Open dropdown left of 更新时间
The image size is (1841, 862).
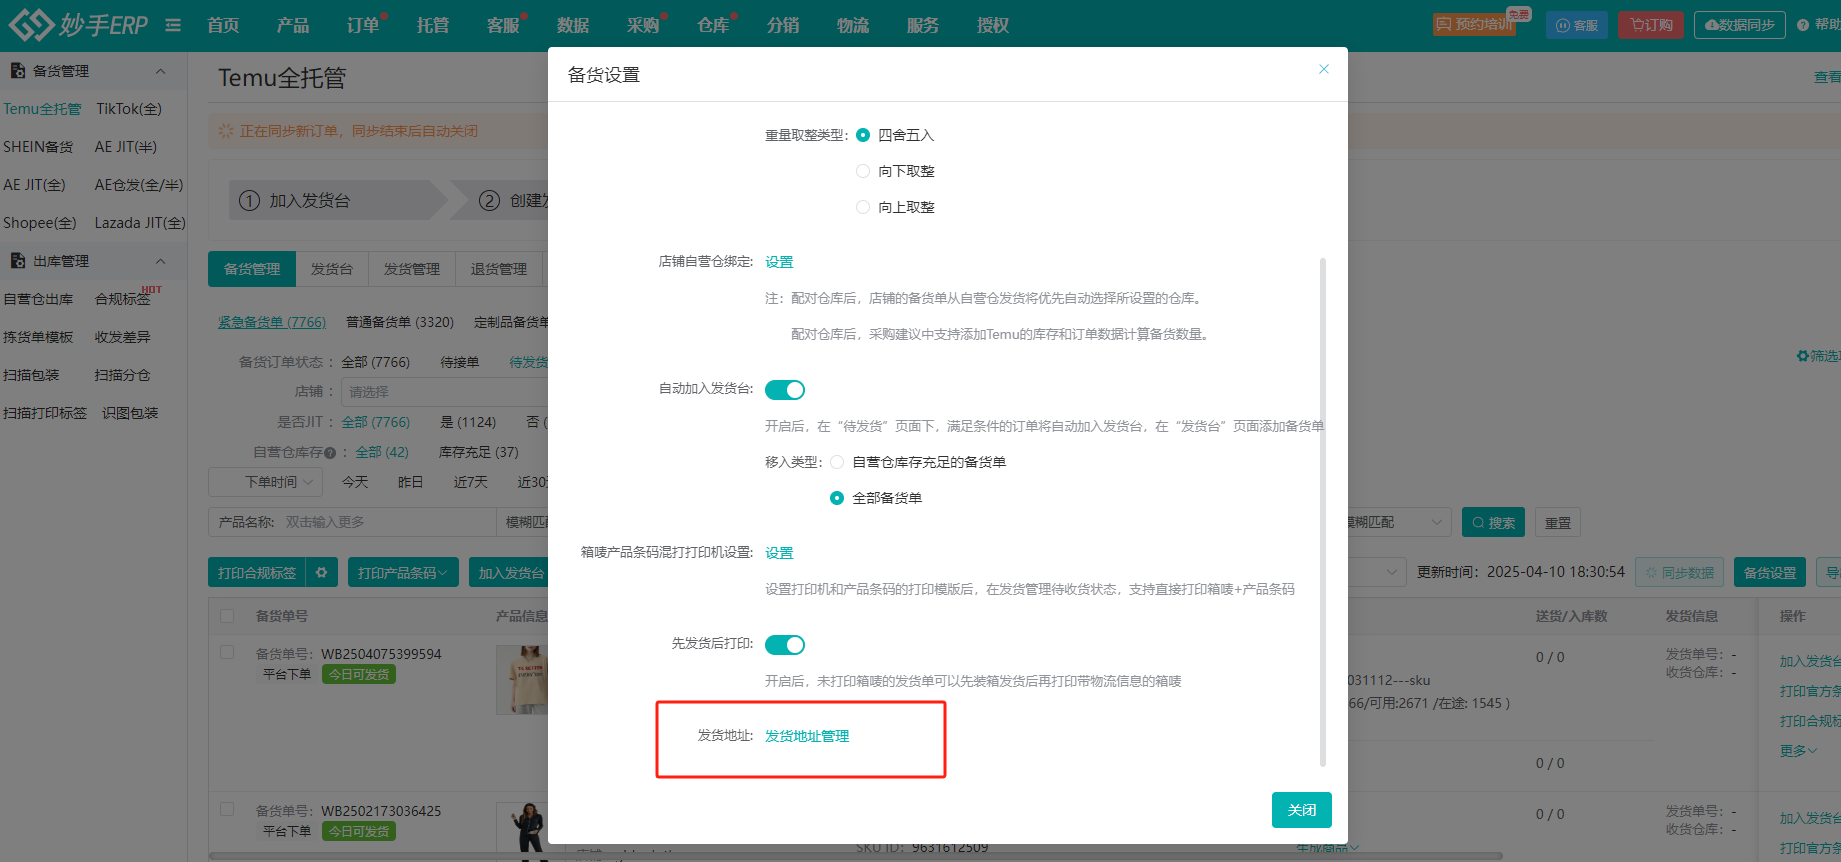pyautogui.click(x=1377, y=573)
